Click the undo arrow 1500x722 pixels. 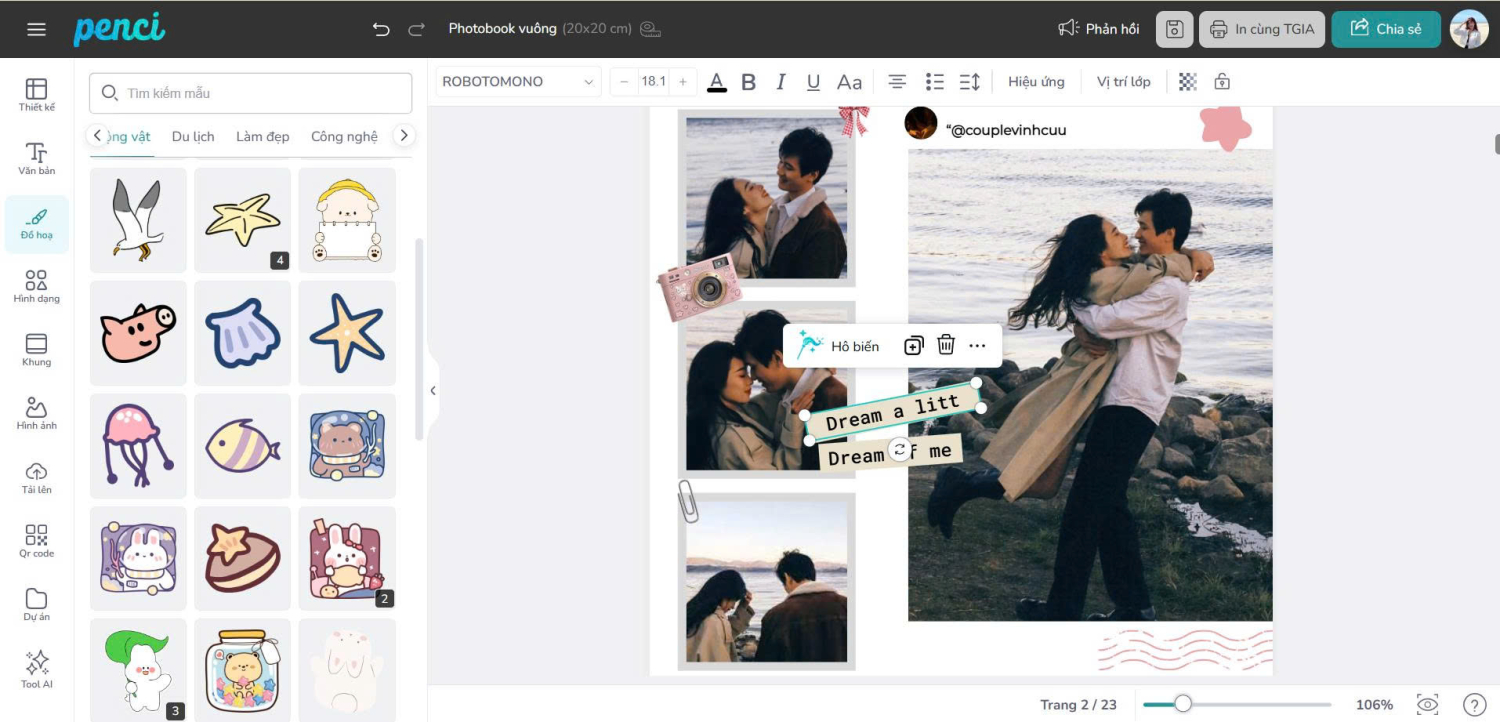tap(381, 29)
